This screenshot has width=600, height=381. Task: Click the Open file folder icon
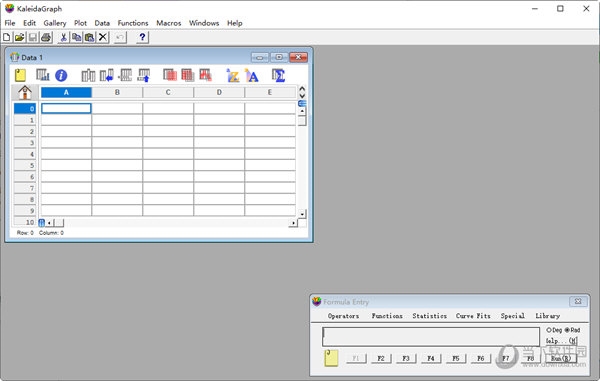[x=20, y=37]
